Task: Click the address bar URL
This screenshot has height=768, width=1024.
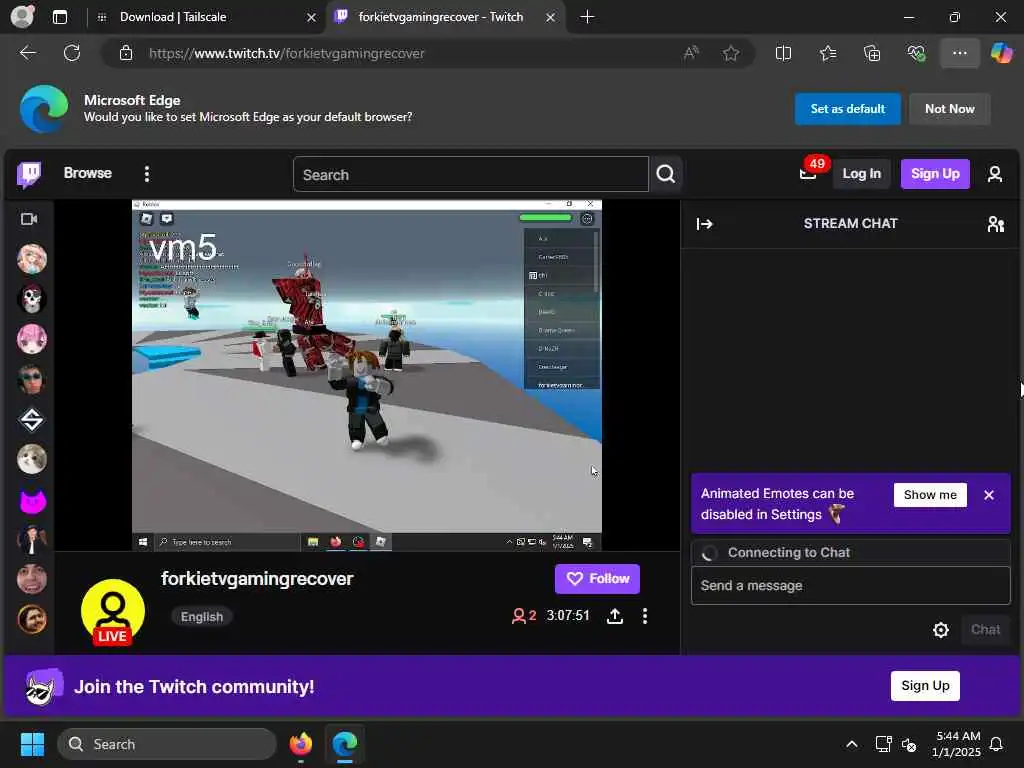Action: (x=287, y=54)
